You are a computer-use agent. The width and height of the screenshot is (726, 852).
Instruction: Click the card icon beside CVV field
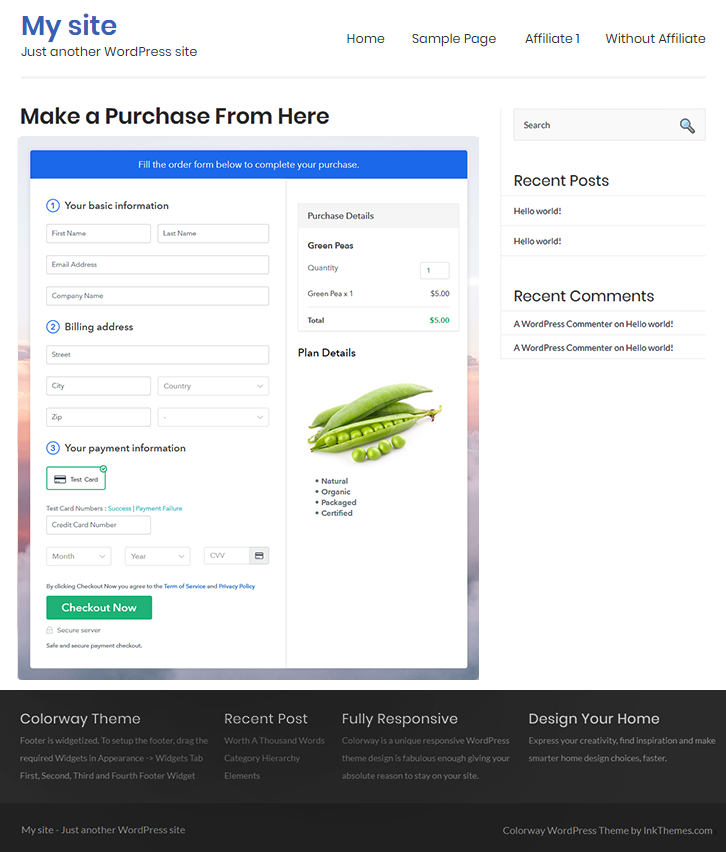(x=259, y=555)
